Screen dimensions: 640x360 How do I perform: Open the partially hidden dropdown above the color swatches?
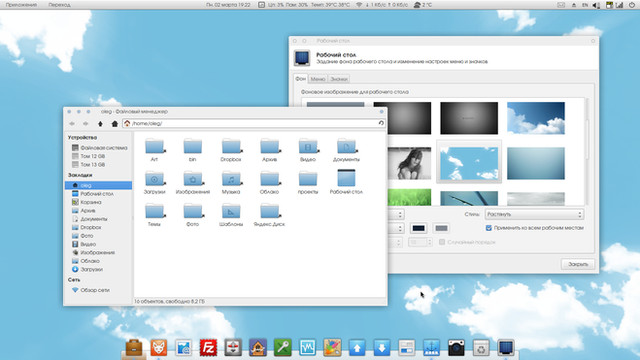click(396, 214)
